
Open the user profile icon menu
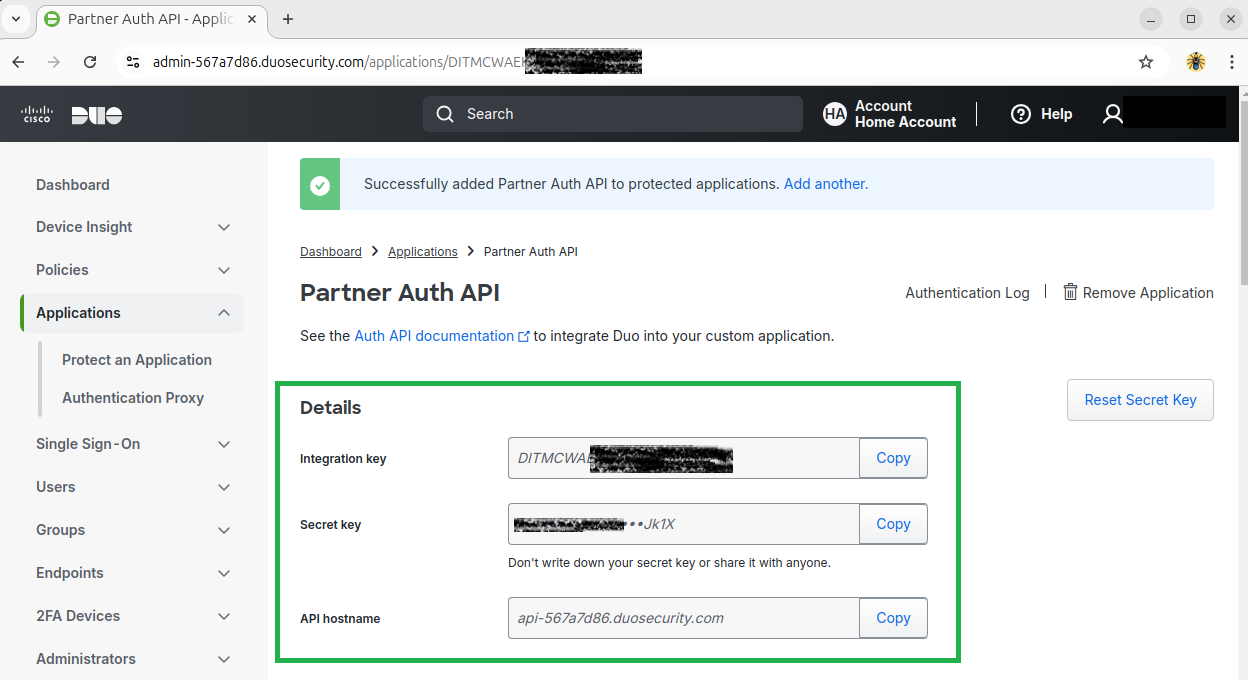(1112, 114)
